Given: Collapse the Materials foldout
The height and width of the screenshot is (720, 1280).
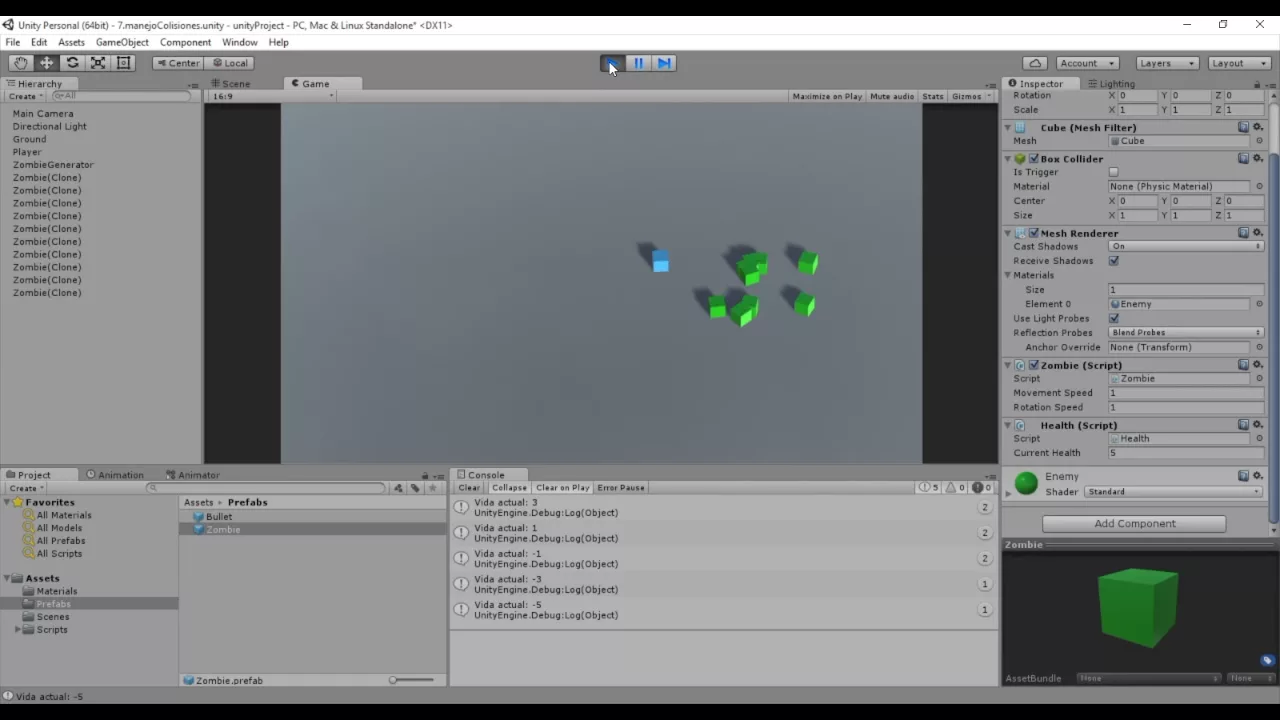Looking at the screenshot, I should click(x=1008, y=275).
